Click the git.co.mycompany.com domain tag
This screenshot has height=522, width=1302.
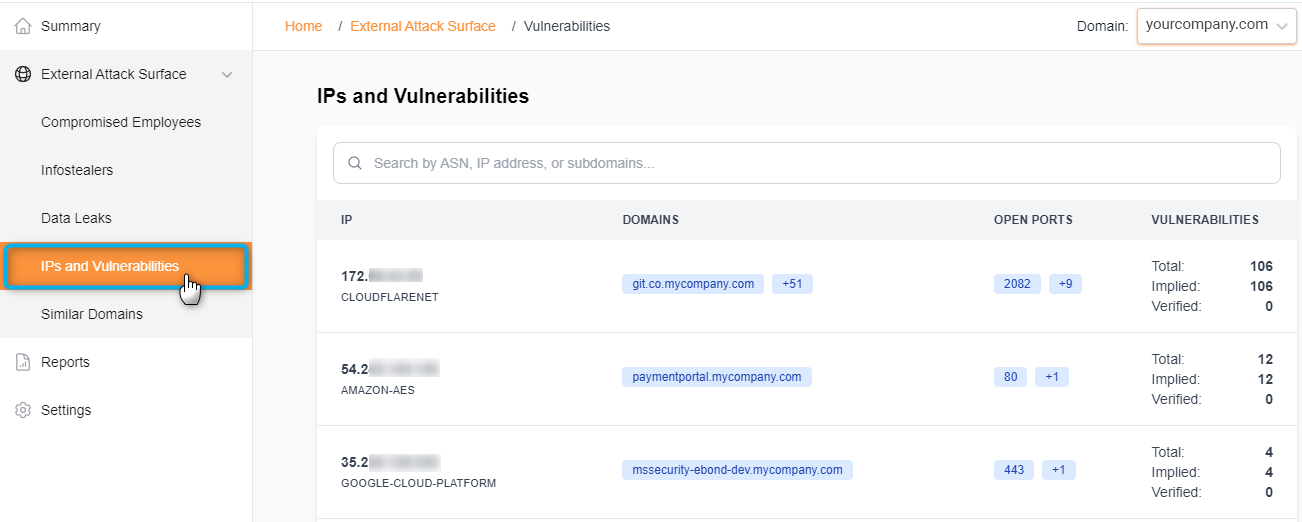pos(693,284)
